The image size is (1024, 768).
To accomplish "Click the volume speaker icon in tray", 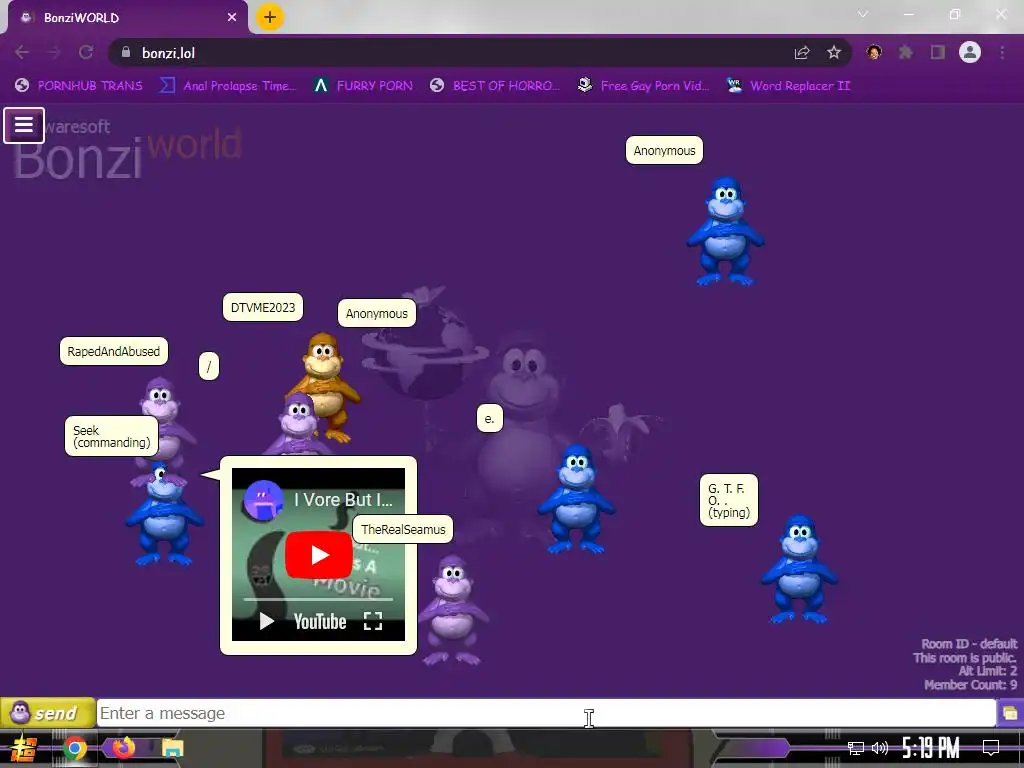I will click(x=880, y=748).
